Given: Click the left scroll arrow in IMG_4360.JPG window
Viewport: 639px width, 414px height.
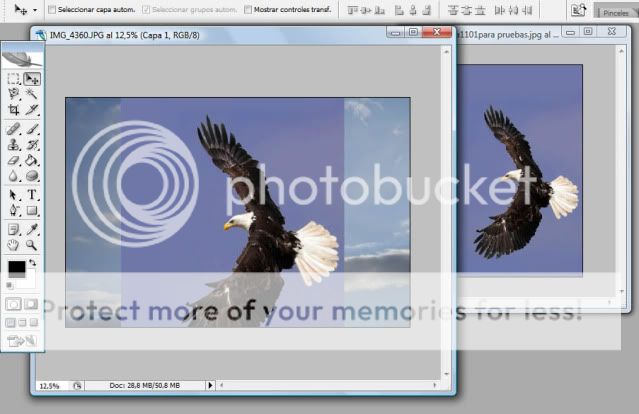Looking at the screenshot, I should [x=222, y=385].
